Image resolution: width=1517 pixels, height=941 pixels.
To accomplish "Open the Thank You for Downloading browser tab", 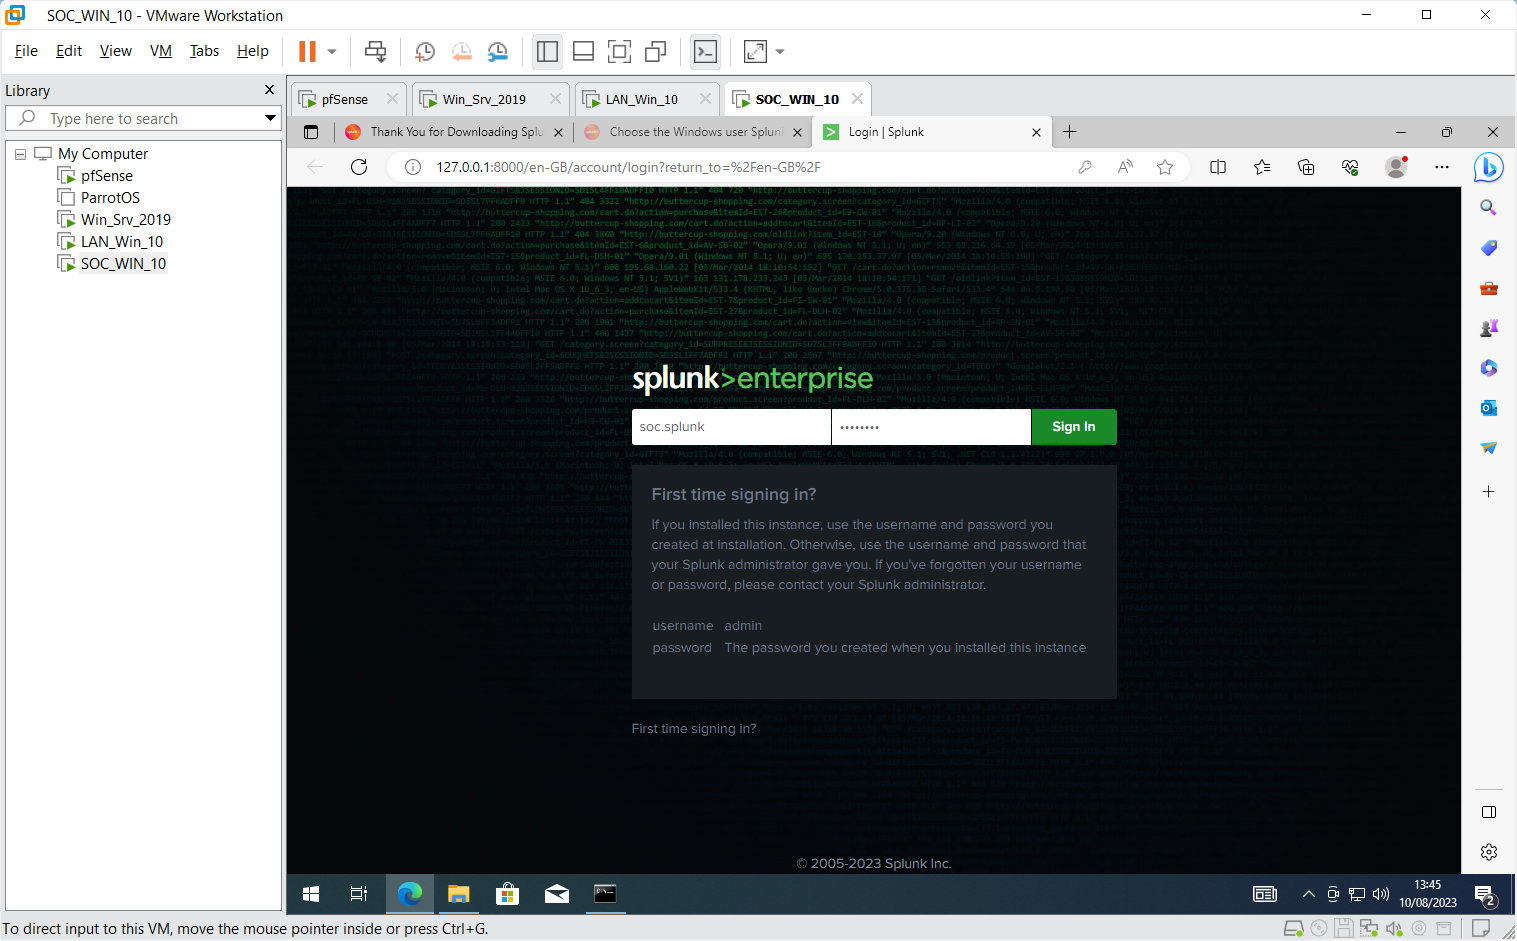I will [x=456, y=132].
